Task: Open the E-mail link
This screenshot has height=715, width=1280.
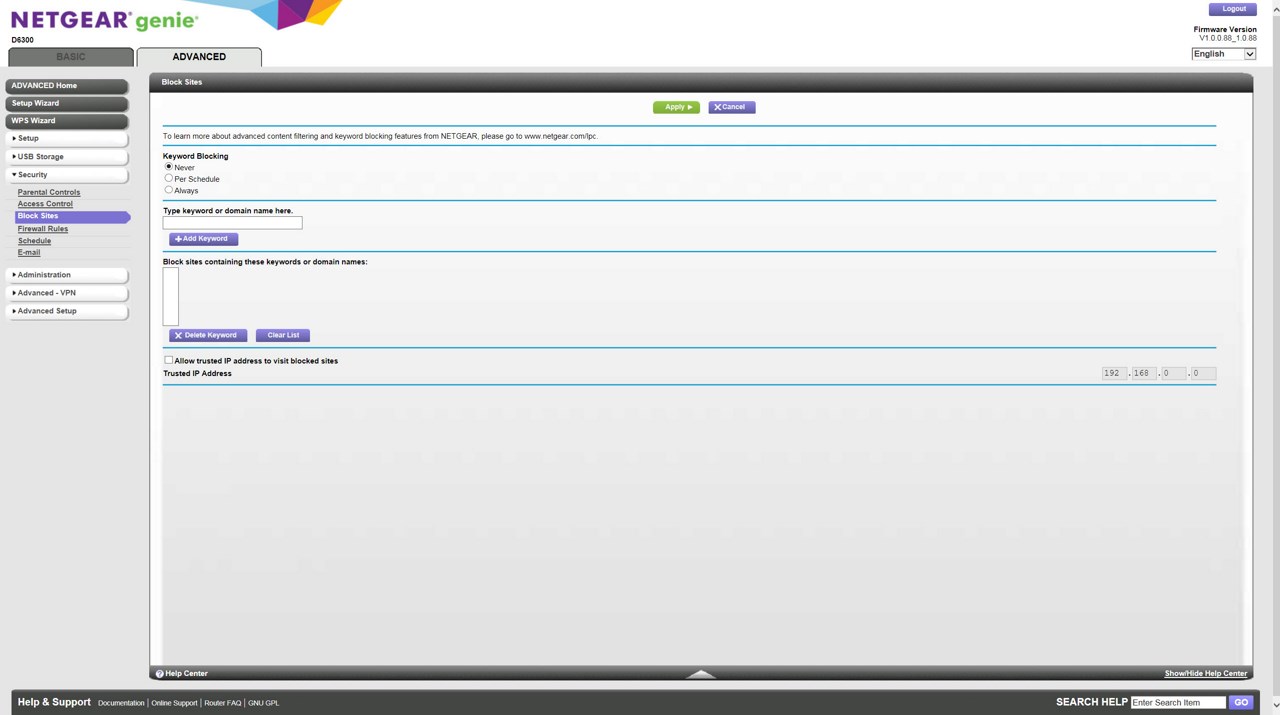Action: (29, 253)
